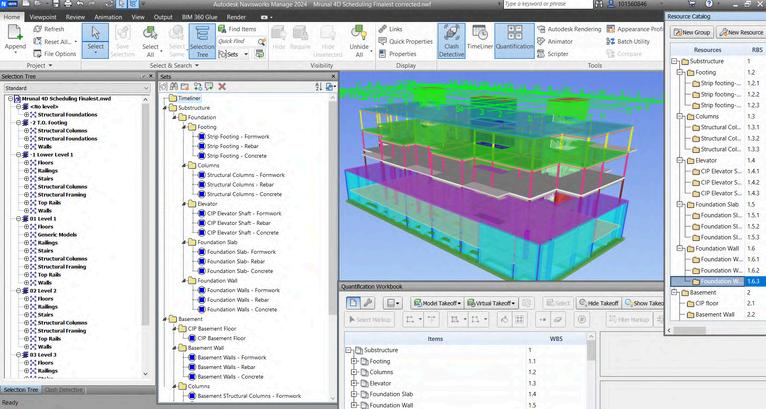The width and height of the screenshot is (766, 409).
Task: Click the keyword search box in title bar
Action: point(548,4)
